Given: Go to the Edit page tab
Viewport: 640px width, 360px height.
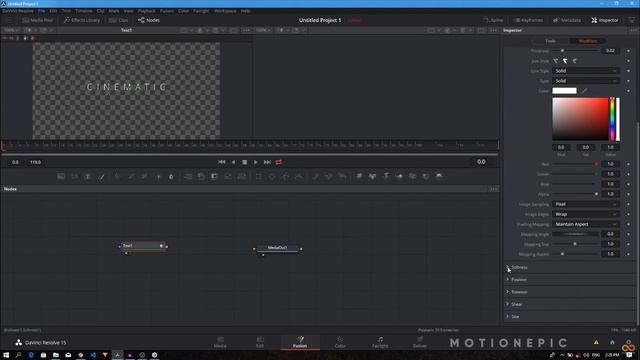Looking at the screenshot, I should (260, 342).
